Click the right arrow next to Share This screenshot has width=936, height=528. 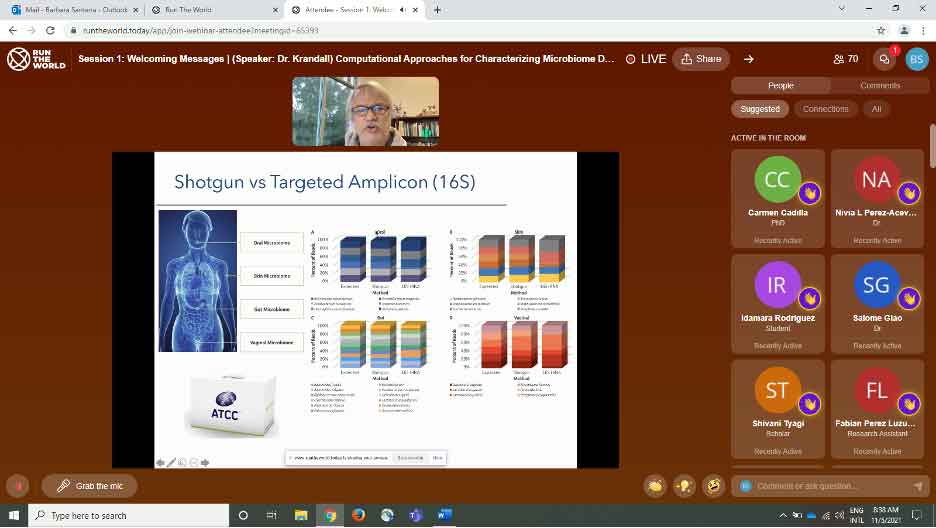[748, 59]
